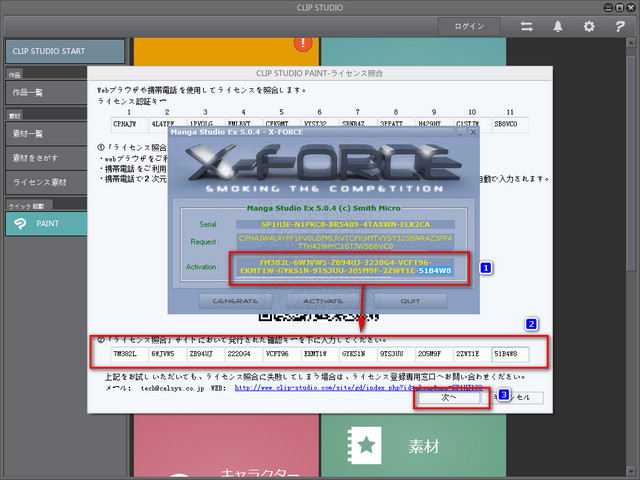Click the teal tile at top right

(413, 51)
